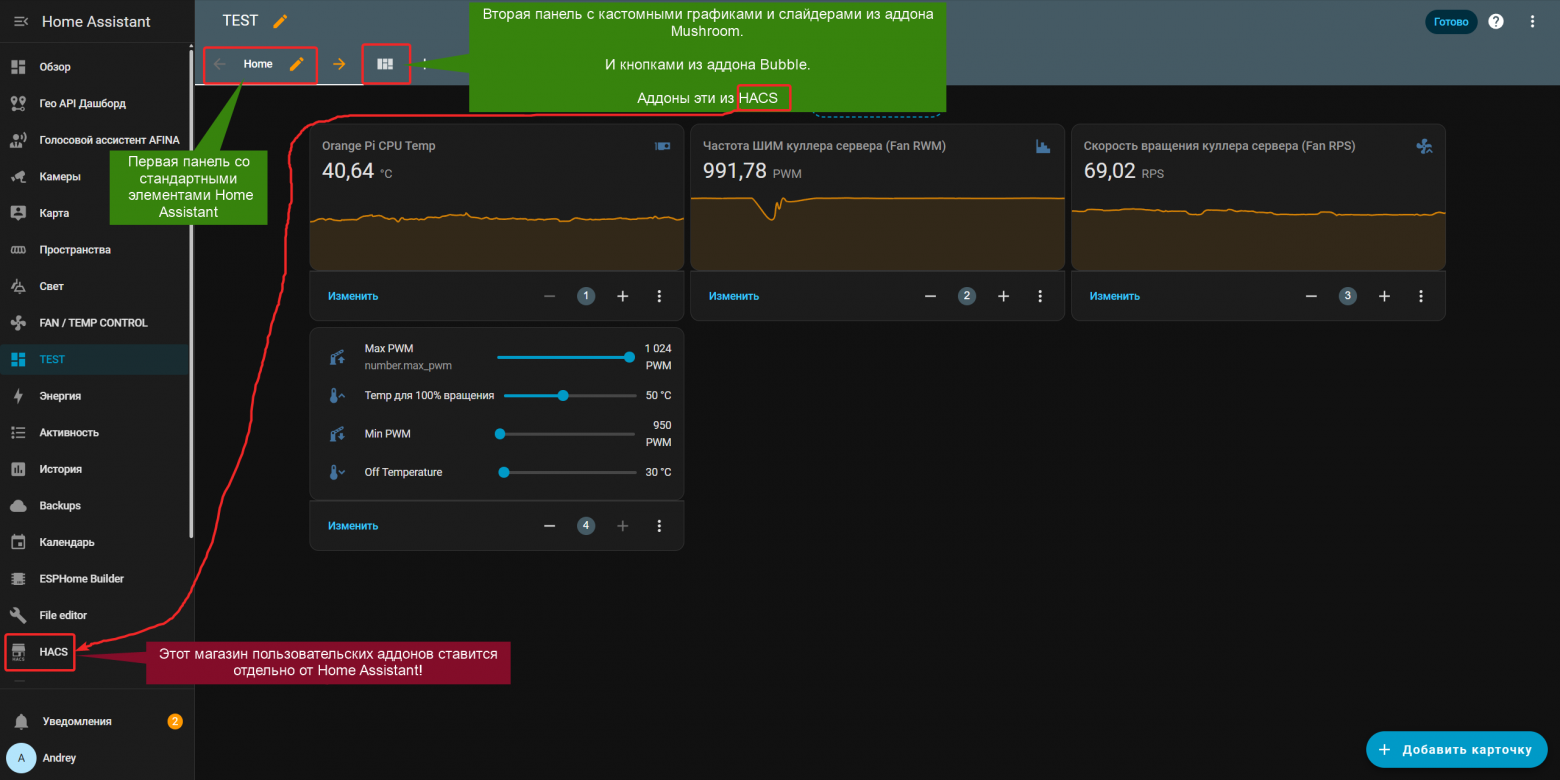Image resolution: width=1560 pixels, height=780 pixels.
Task: Click the Готово button to finish editing
Action: (x=1451, y=21)
